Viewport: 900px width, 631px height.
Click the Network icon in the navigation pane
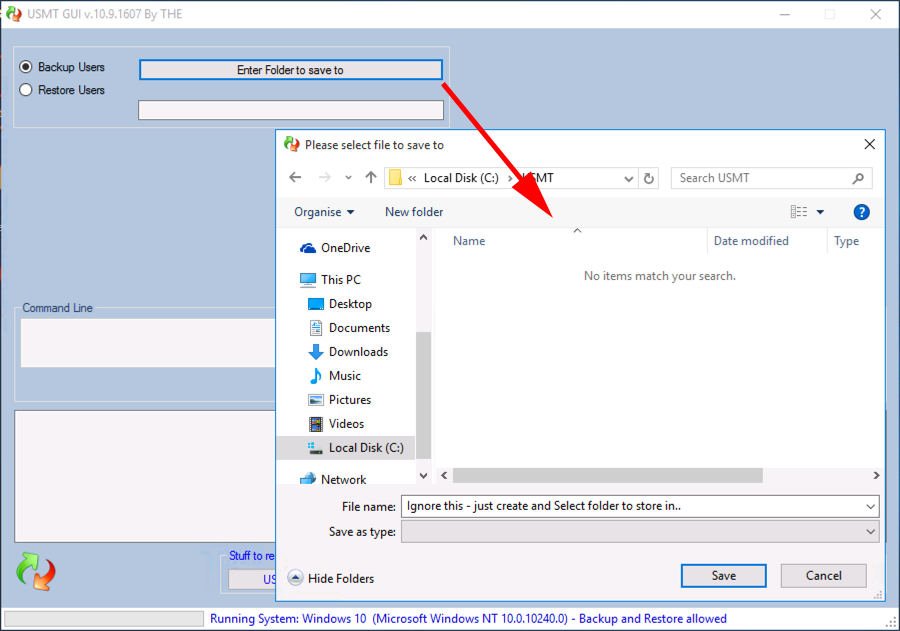pos(308,479)
